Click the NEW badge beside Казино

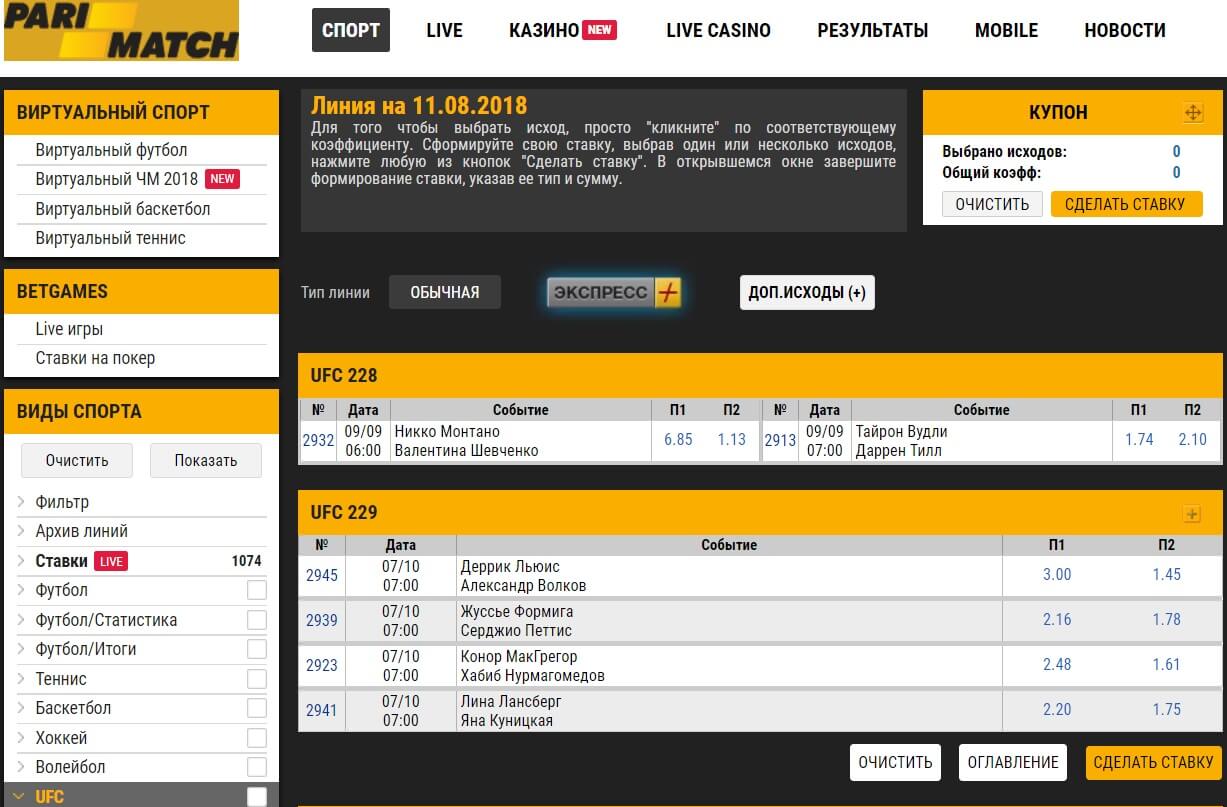tap(600, 30)
